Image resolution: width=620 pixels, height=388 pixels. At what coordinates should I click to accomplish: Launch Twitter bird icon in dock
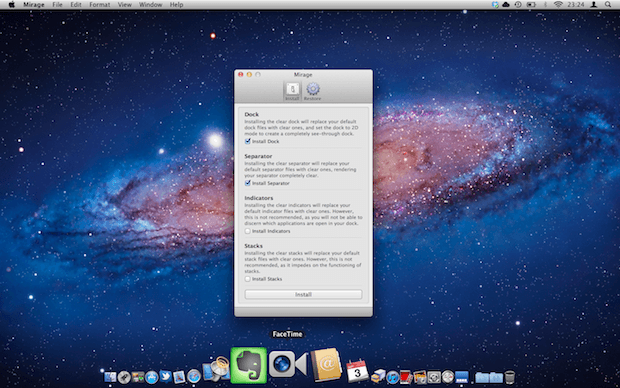tap(166, 376)
